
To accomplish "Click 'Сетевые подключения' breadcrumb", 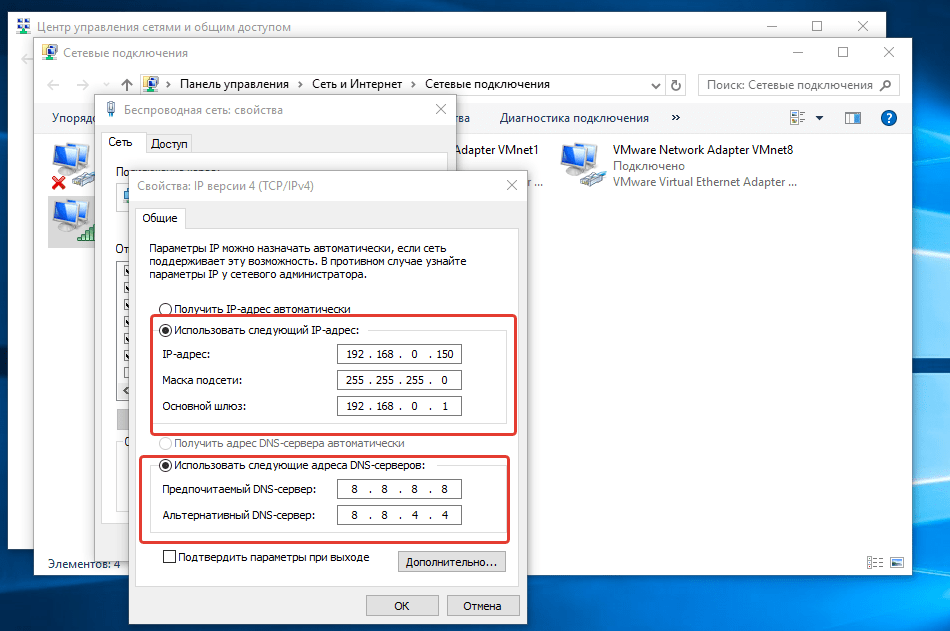I will [x=487, y=84].
